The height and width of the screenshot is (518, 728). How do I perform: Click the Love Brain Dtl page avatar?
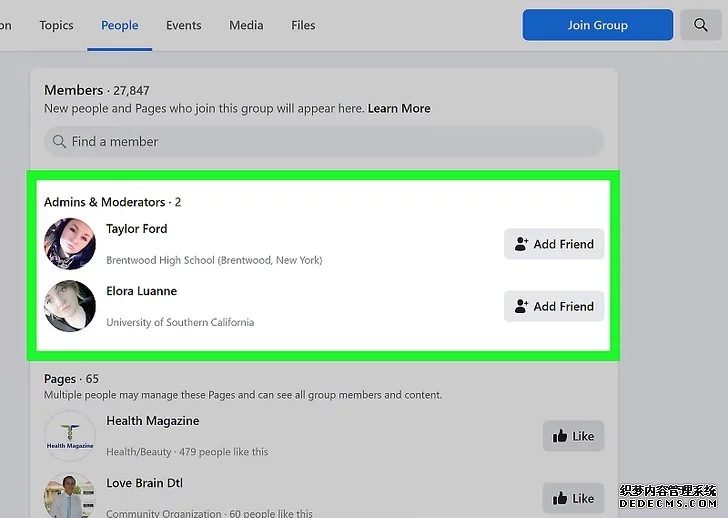click(x=70, y=496)
